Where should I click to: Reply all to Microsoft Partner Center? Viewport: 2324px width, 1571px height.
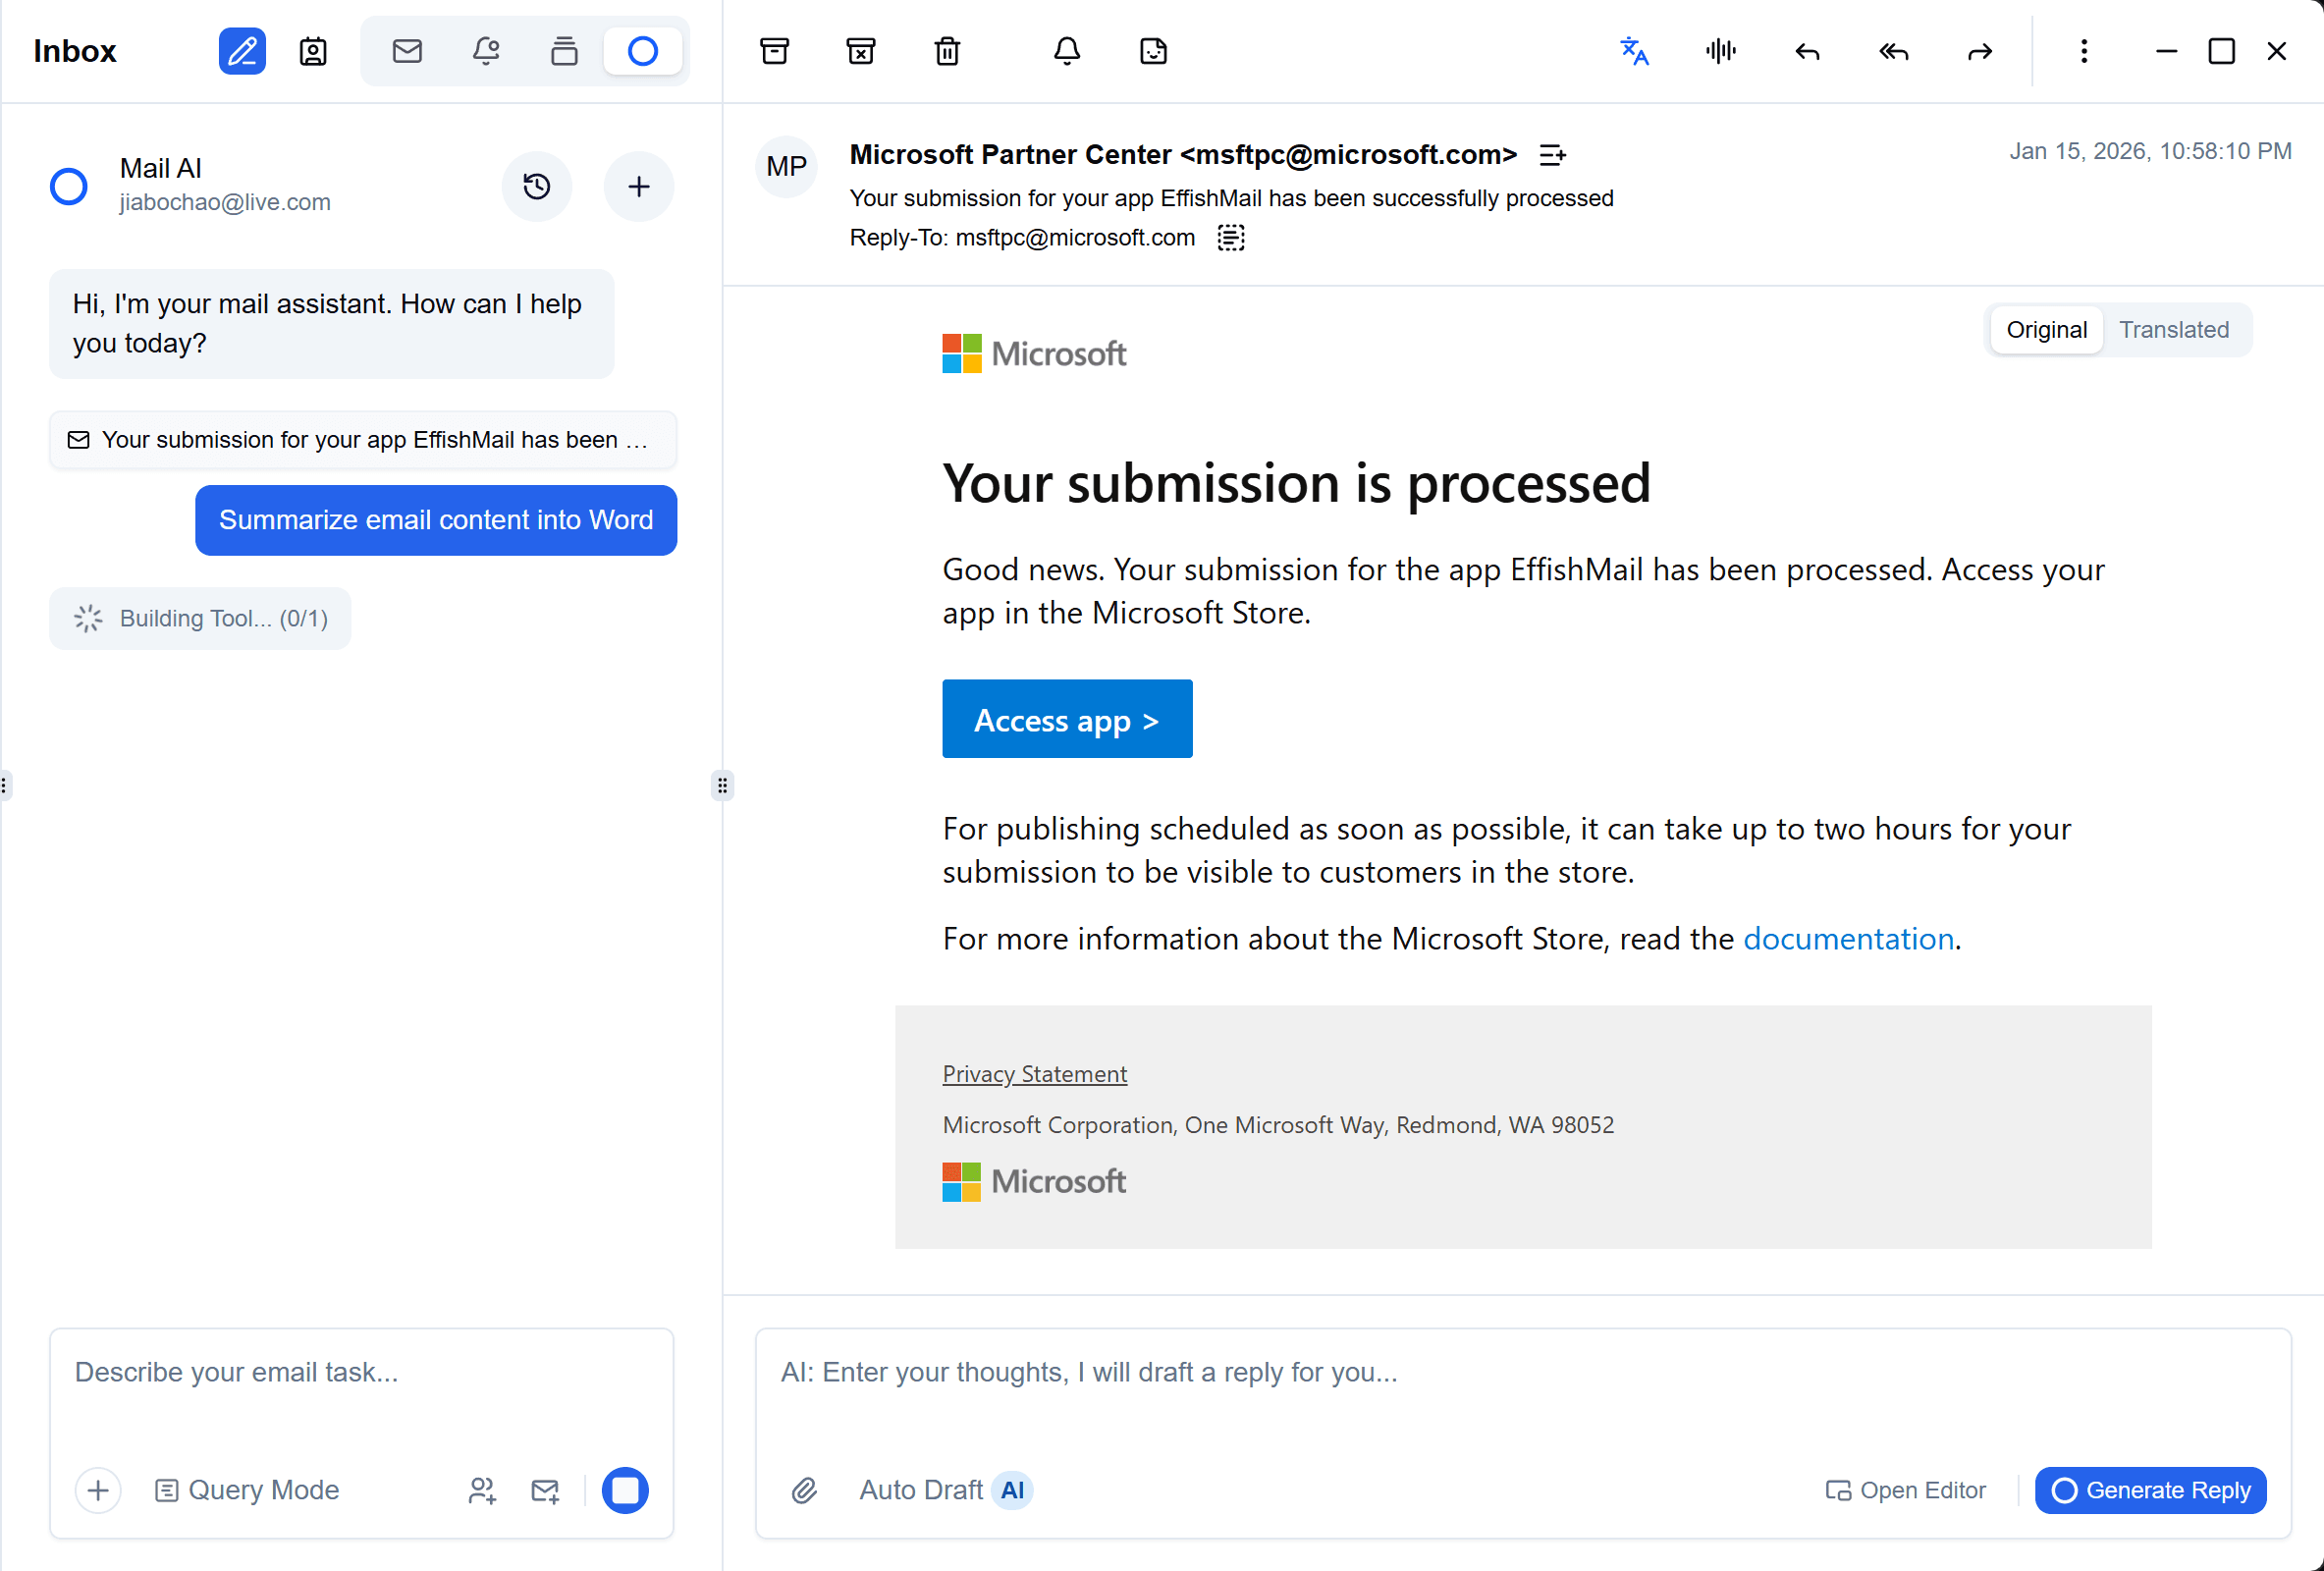click(1892, 51)
